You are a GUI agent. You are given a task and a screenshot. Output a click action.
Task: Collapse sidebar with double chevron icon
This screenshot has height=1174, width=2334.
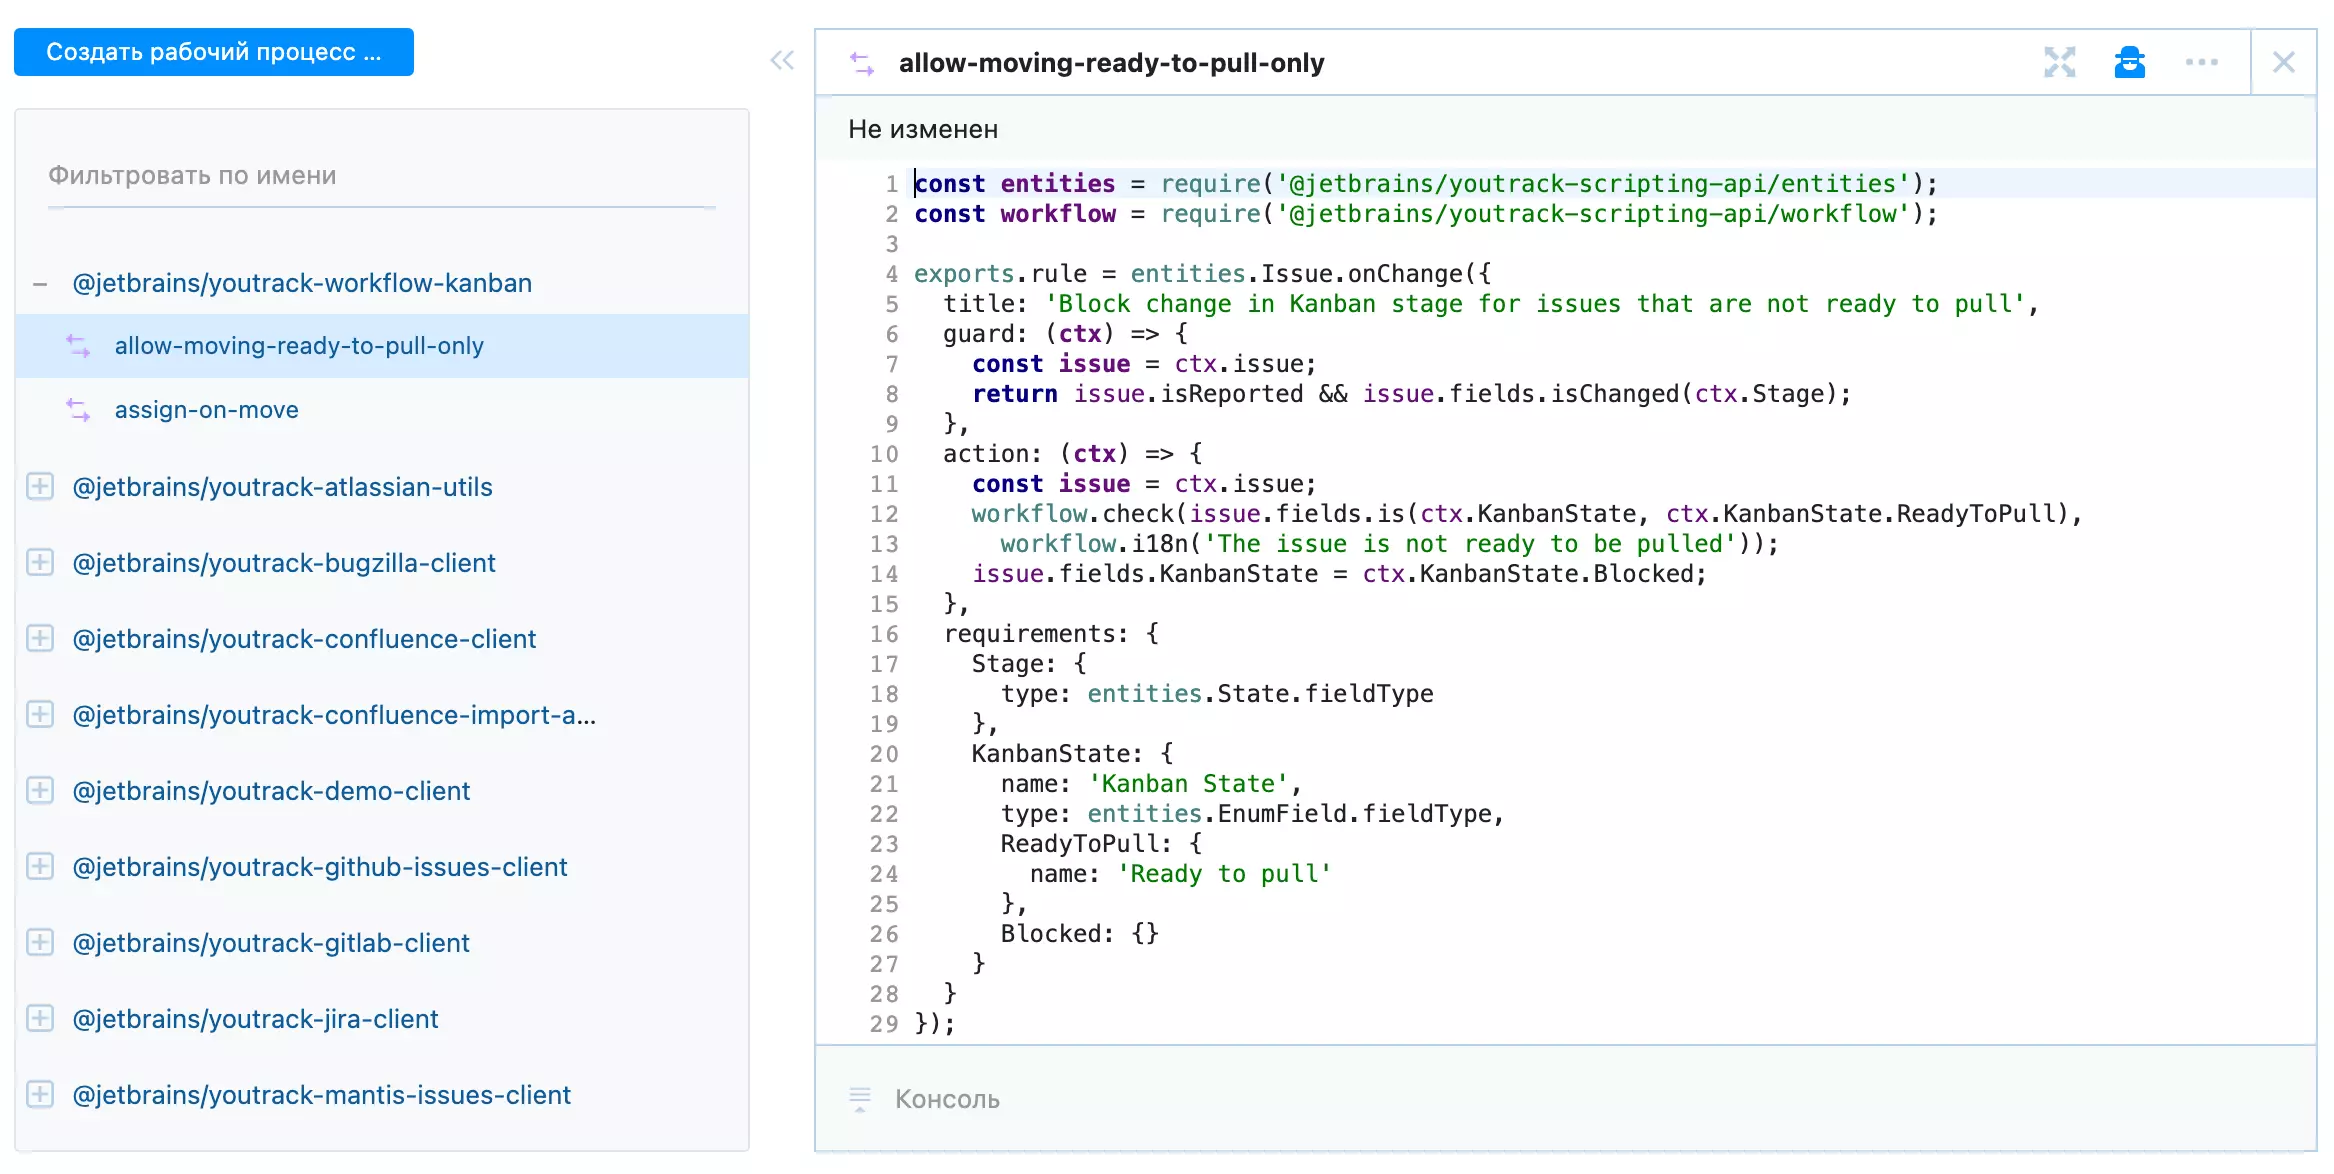point(782,60)
